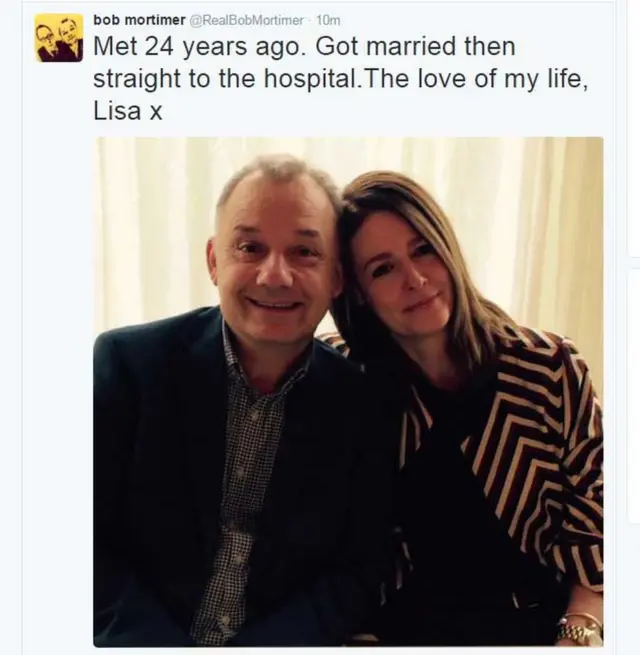Click the gold wristwatch in the photo

tap(578, 631)
